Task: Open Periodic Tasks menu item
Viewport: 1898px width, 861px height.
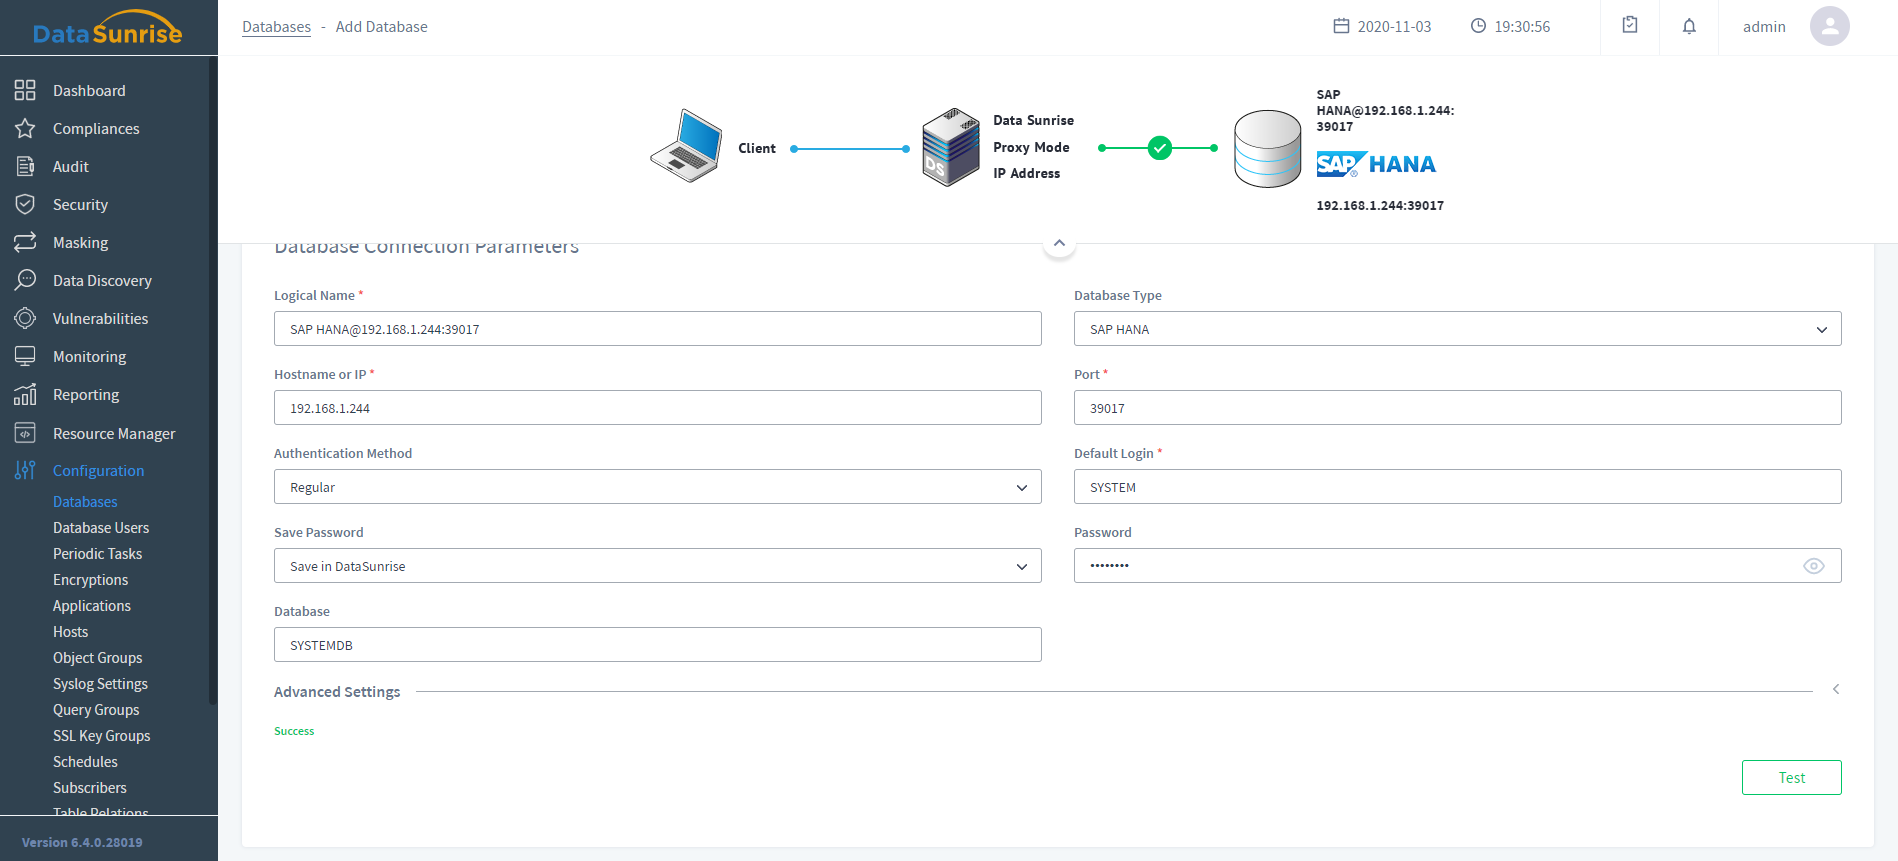Action: tap(97, 554)
